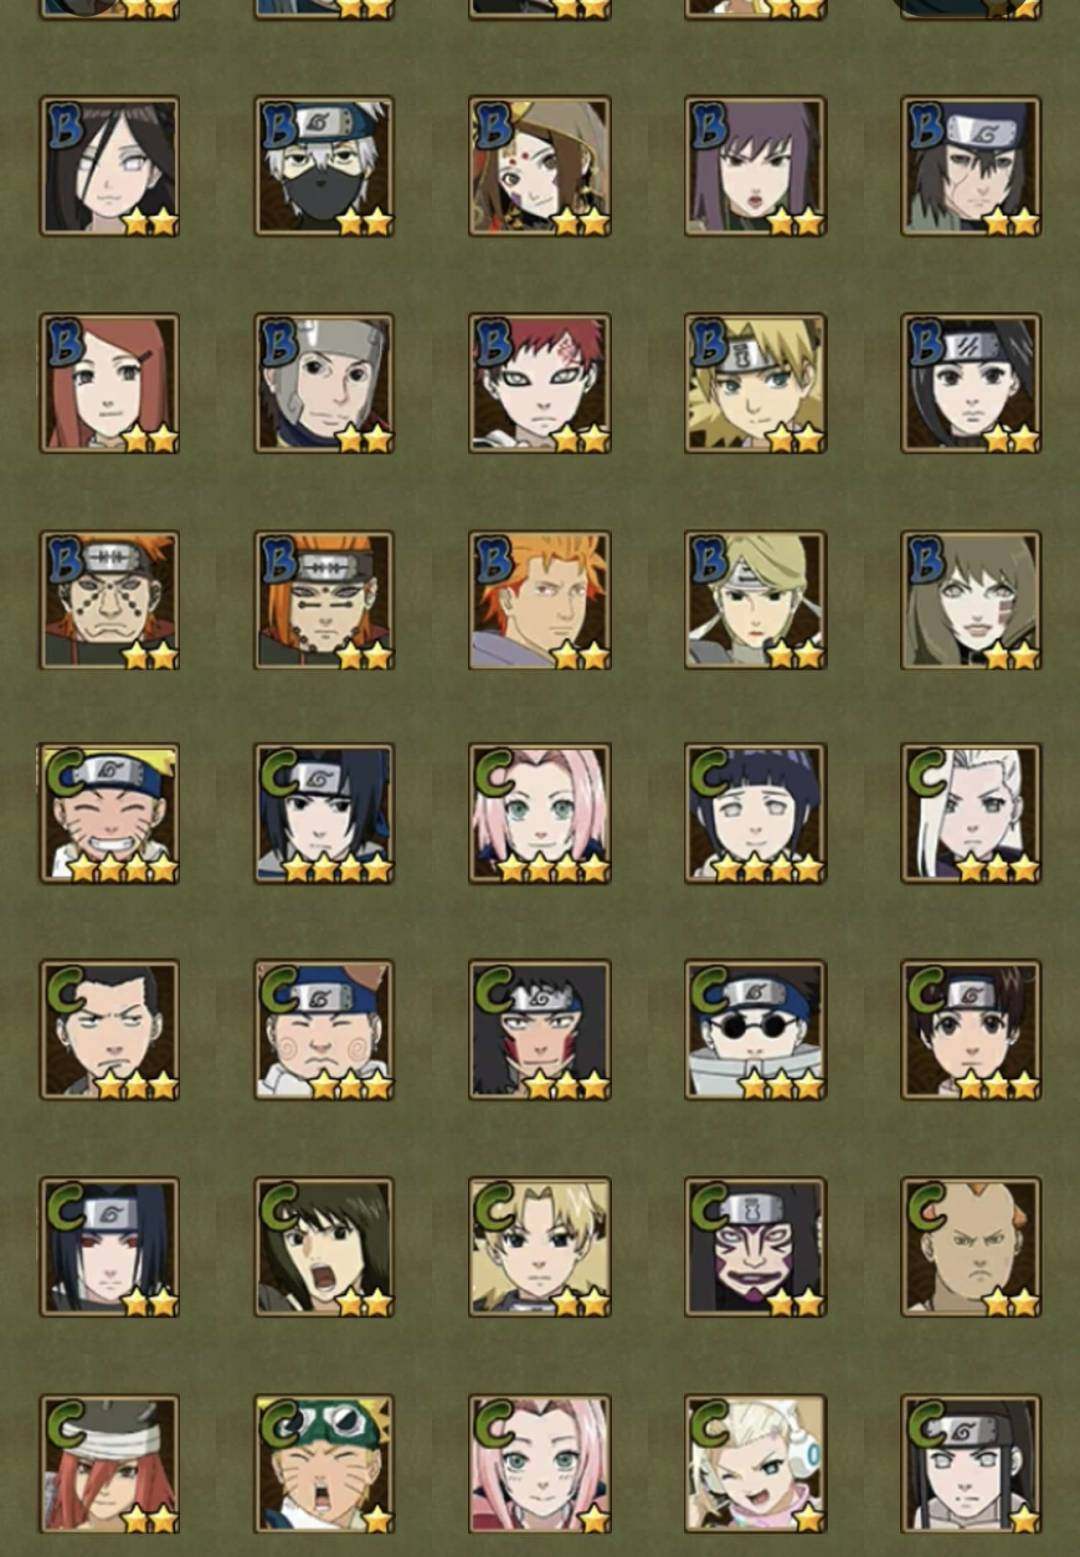Select the long red-haired B-rank woman portrait
Viewport: 1080px width, 1557px height.
[109, 383]
